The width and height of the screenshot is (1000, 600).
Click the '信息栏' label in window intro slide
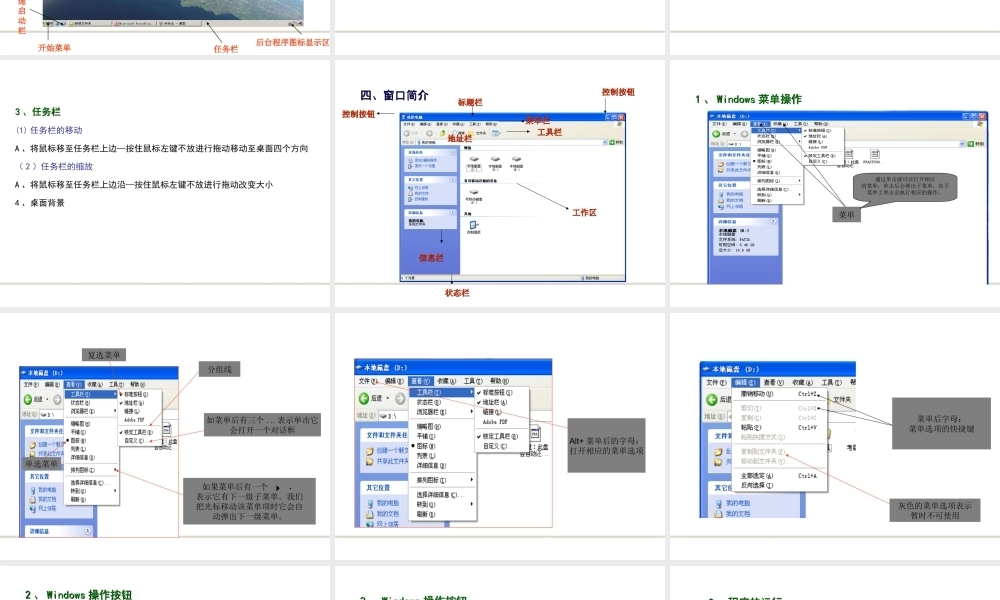point(431,258)
